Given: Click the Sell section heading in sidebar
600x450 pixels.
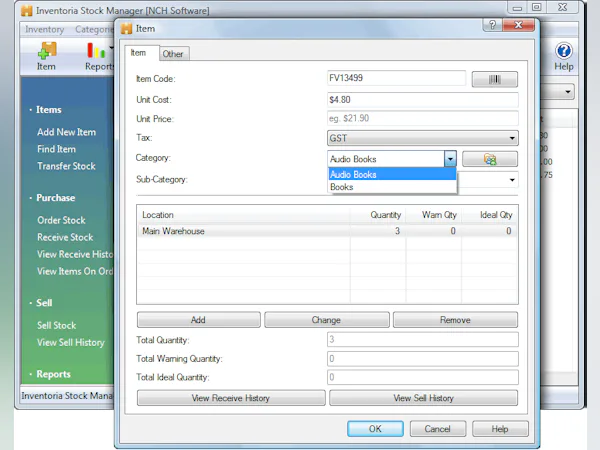Looking at the screenshot, I should [44, 303].
